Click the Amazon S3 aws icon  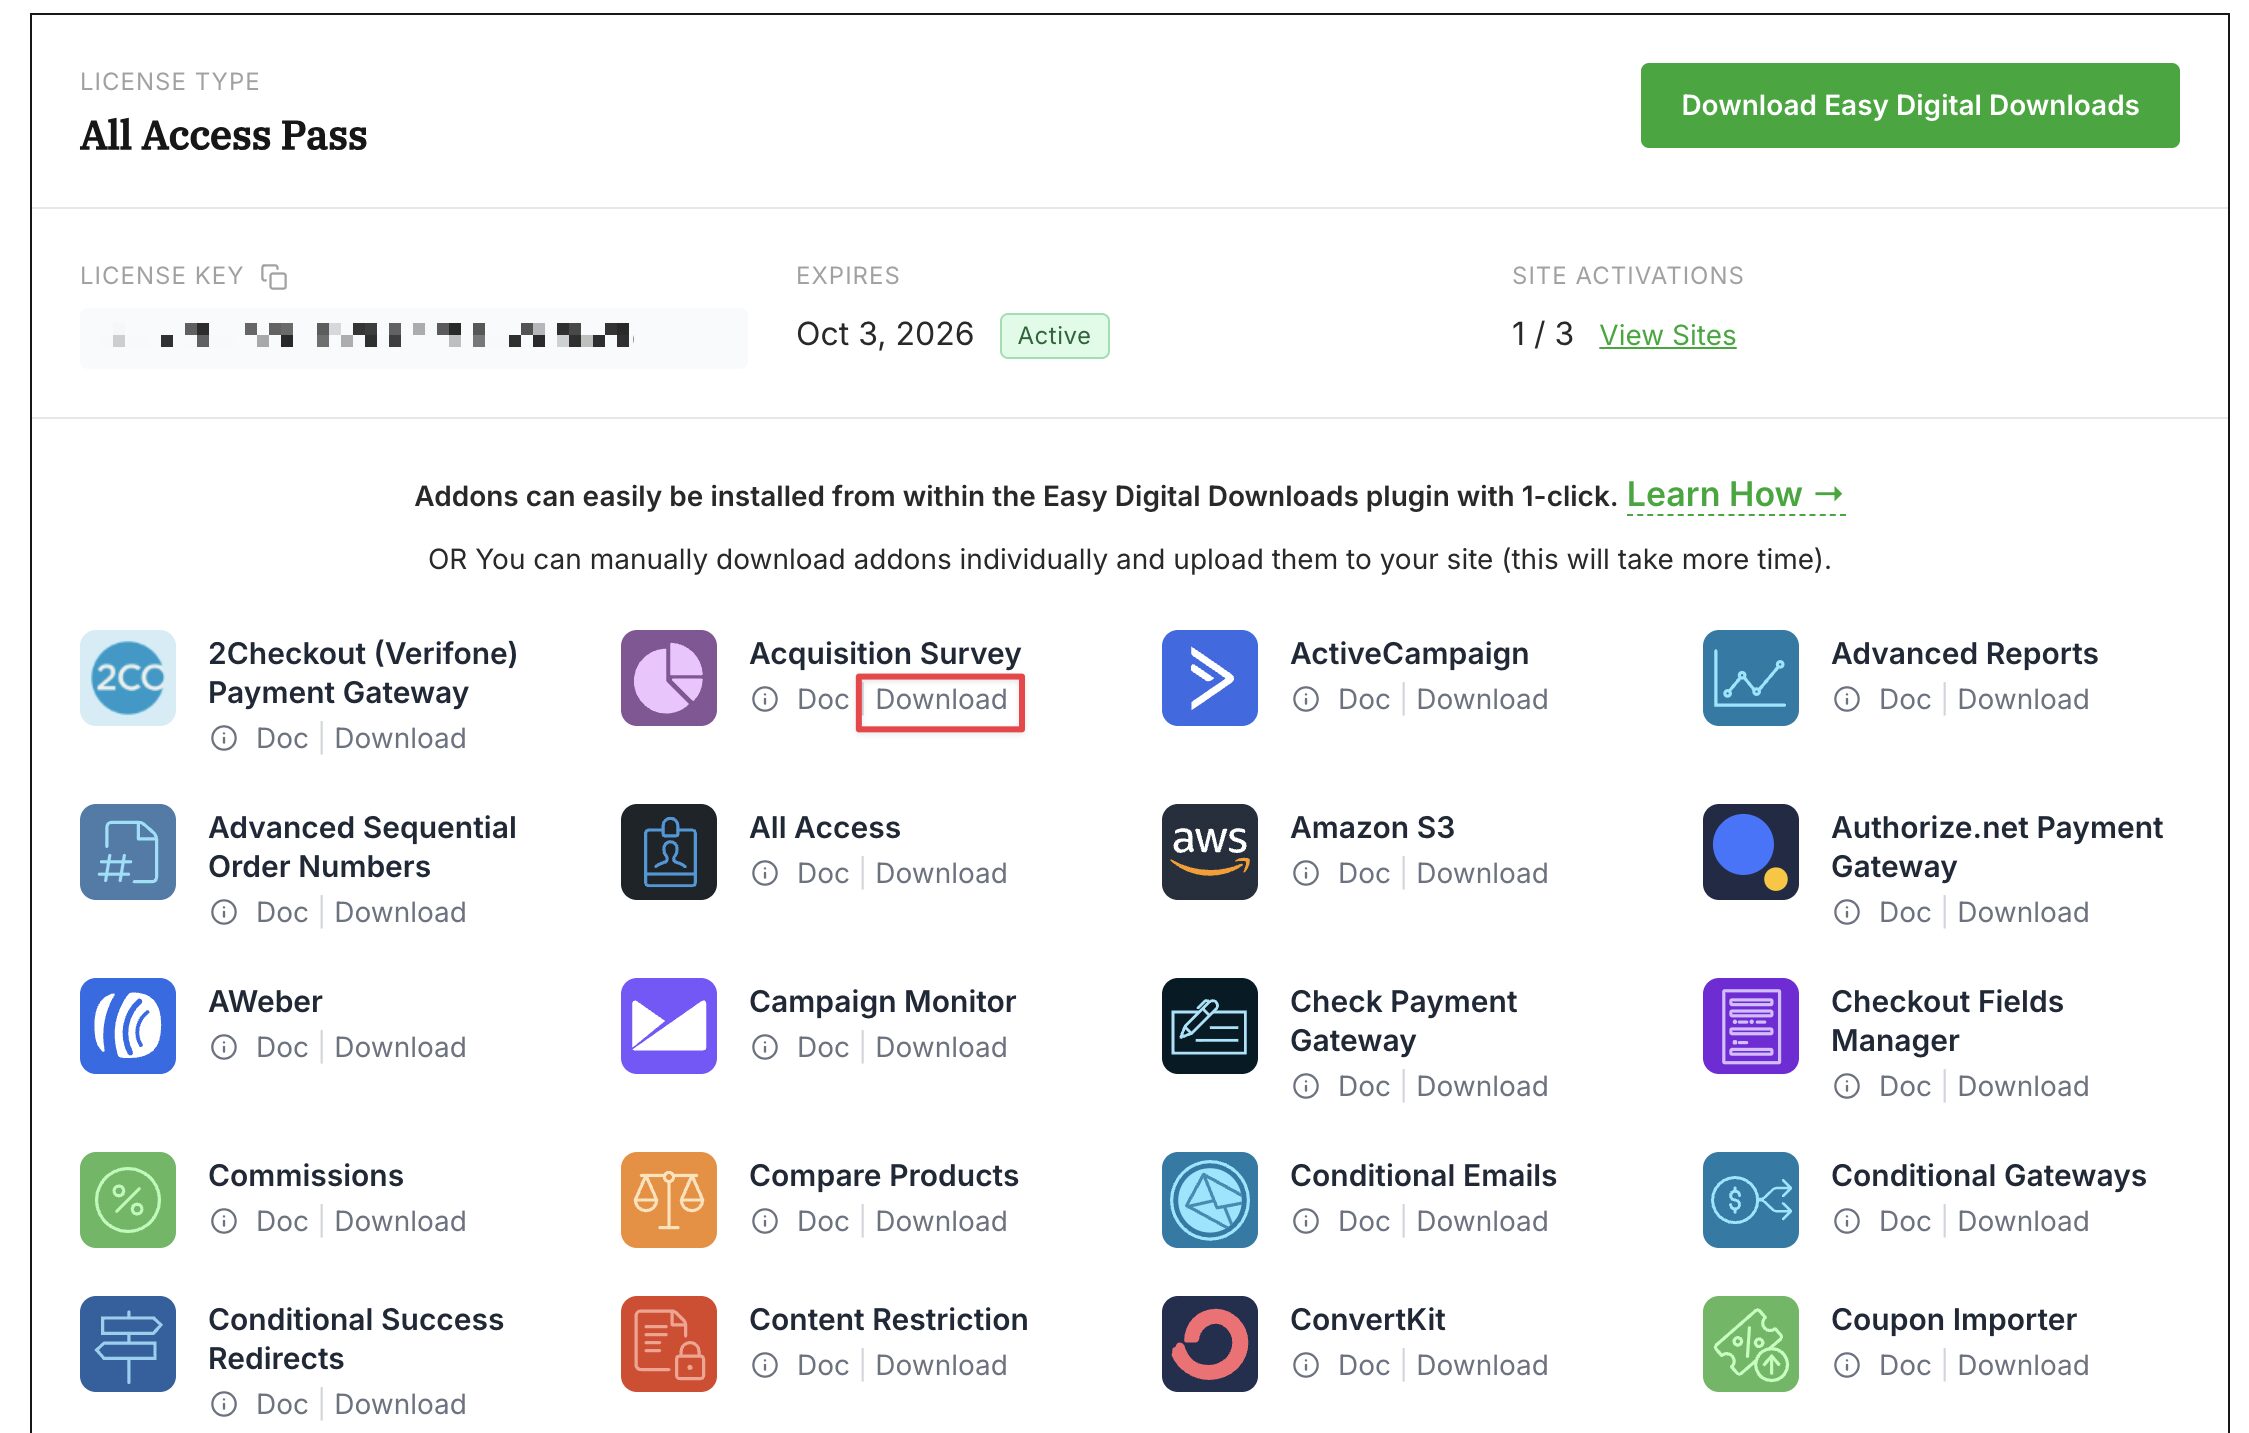point(1210,852)
